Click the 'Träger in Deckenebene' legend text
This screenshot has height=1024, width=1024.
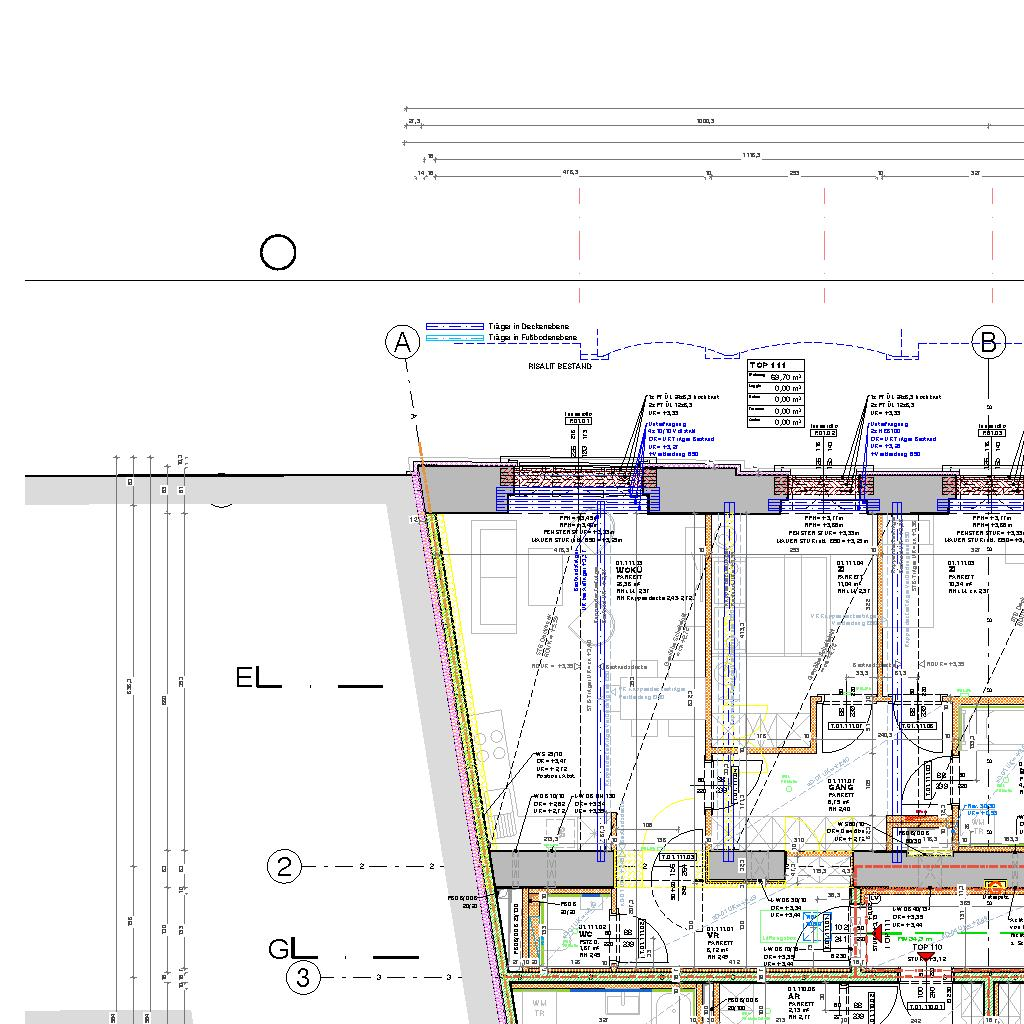[x=528, y=326]
